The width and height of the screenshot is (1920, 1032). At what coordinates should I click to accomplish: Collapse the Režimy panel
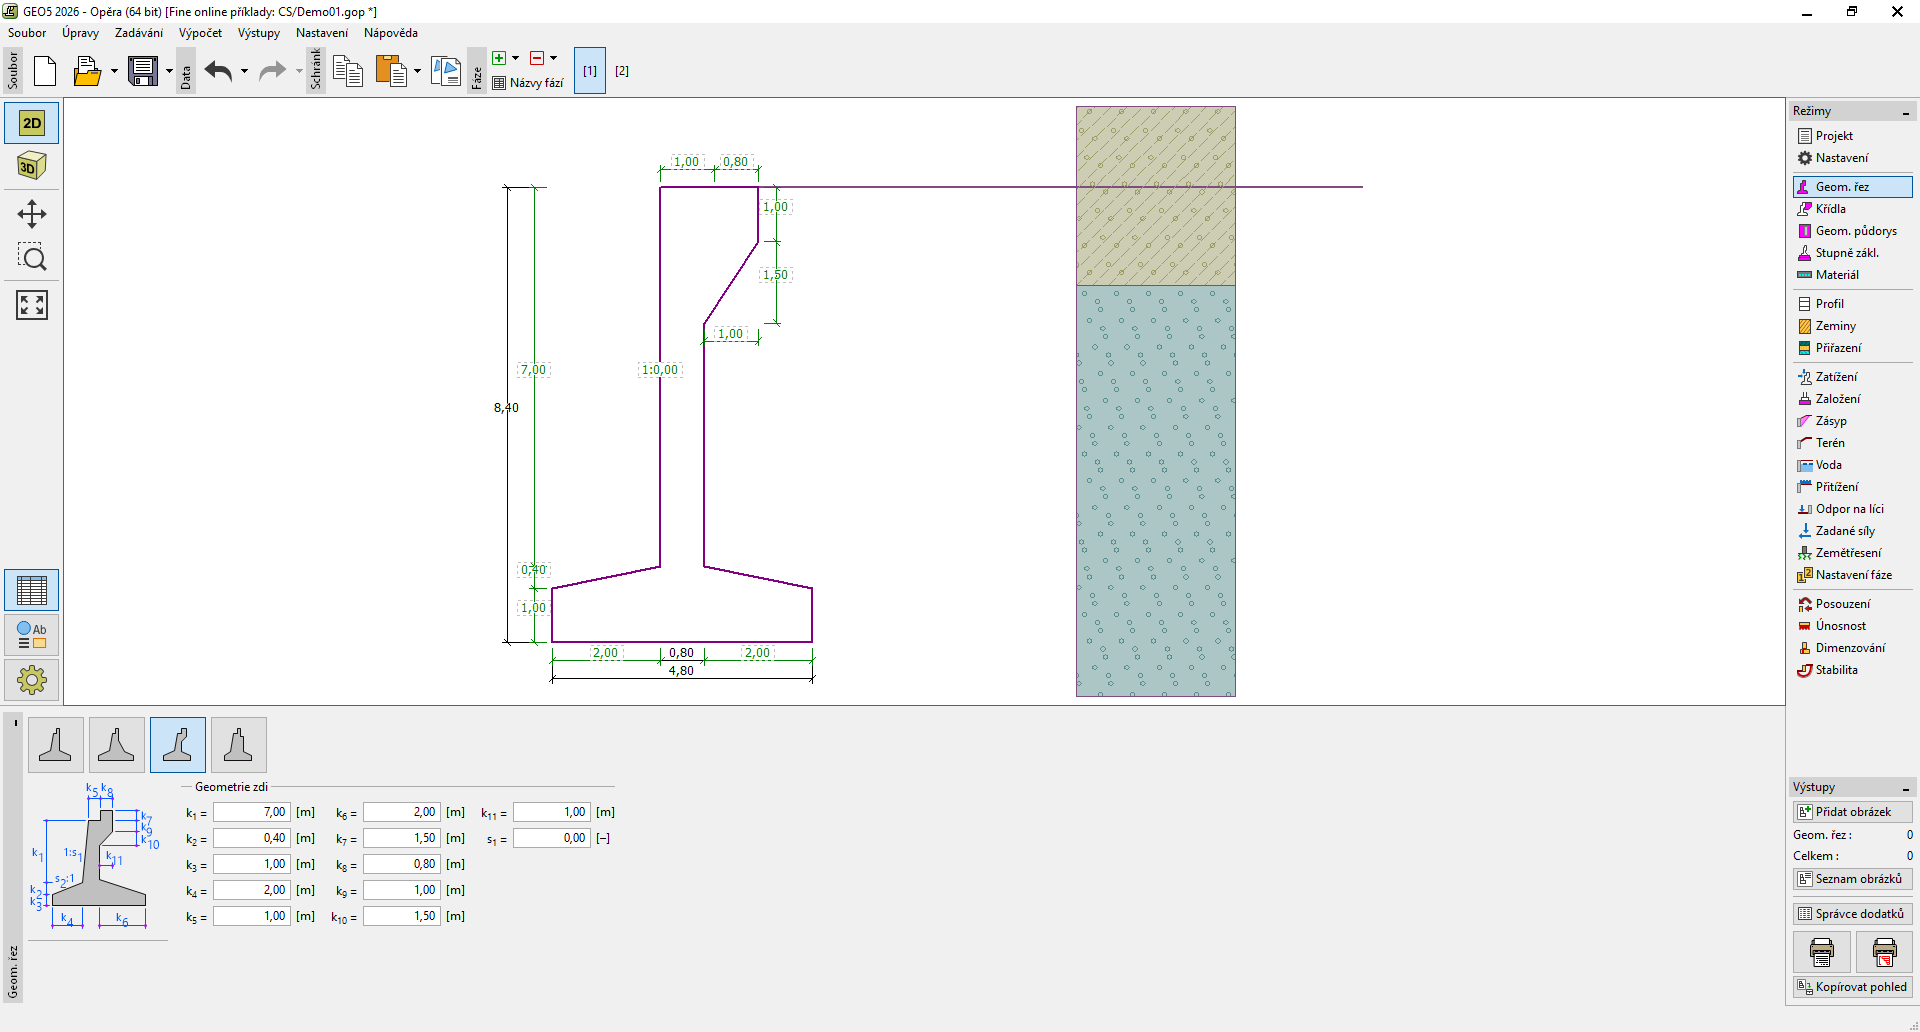[1905, 112]
